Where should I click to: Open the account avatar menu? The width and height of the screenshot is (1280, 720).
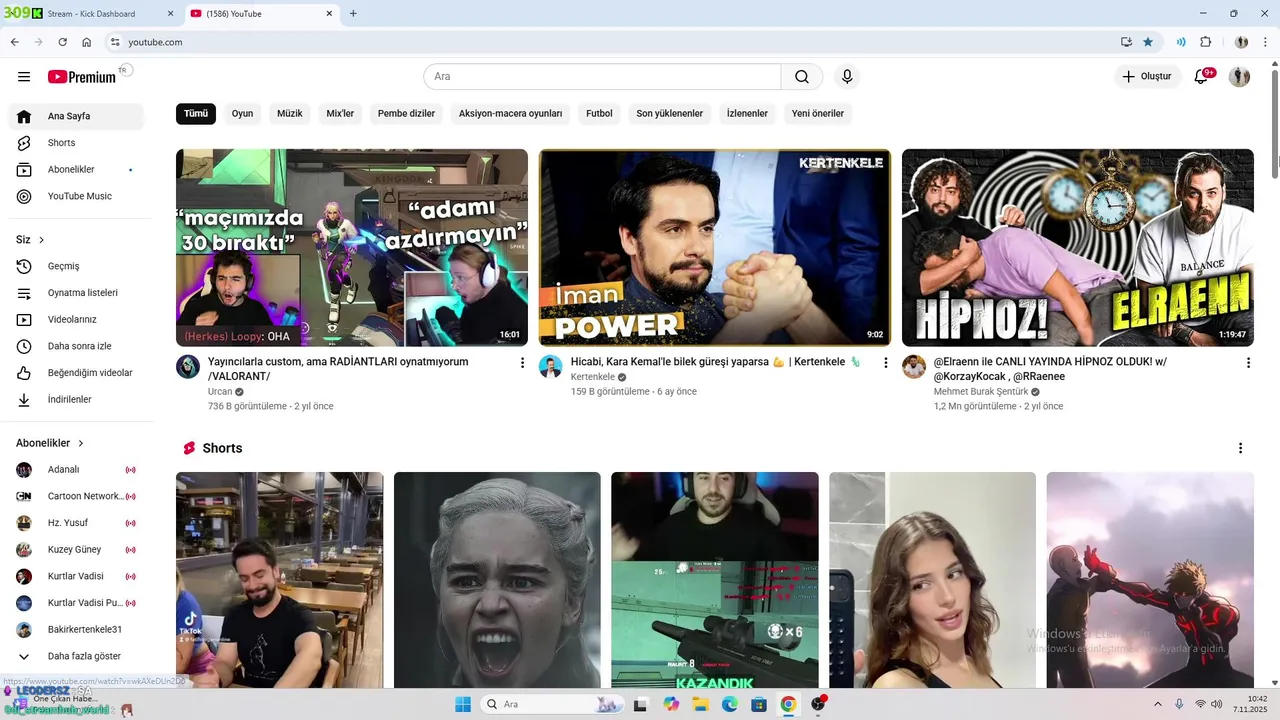point(1239,77)
